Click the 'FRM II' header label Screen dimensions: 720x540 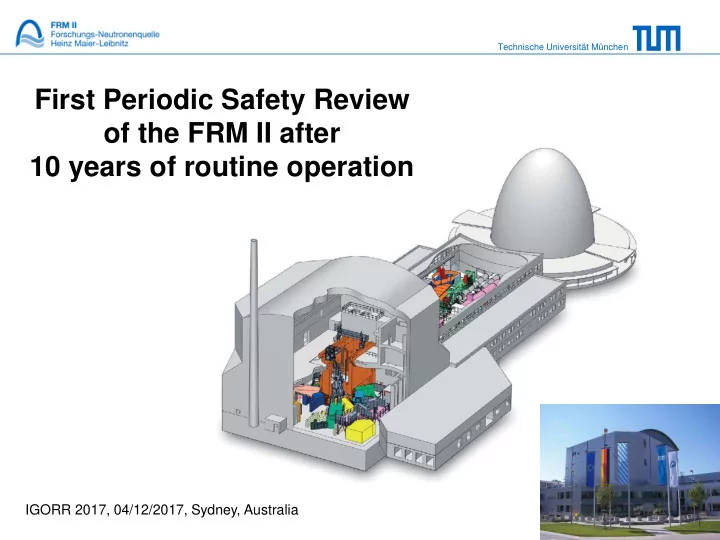coord(63,25)
